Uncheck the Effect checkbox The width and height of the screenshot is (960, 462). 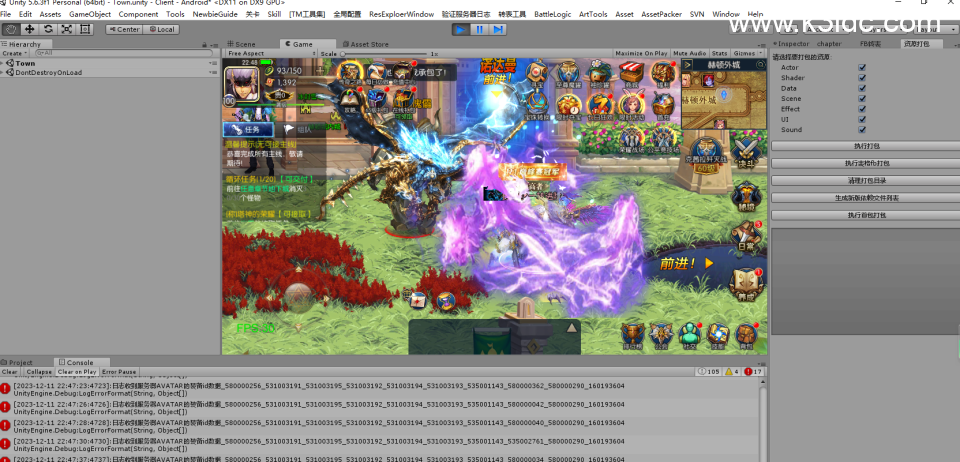point(862,109)
